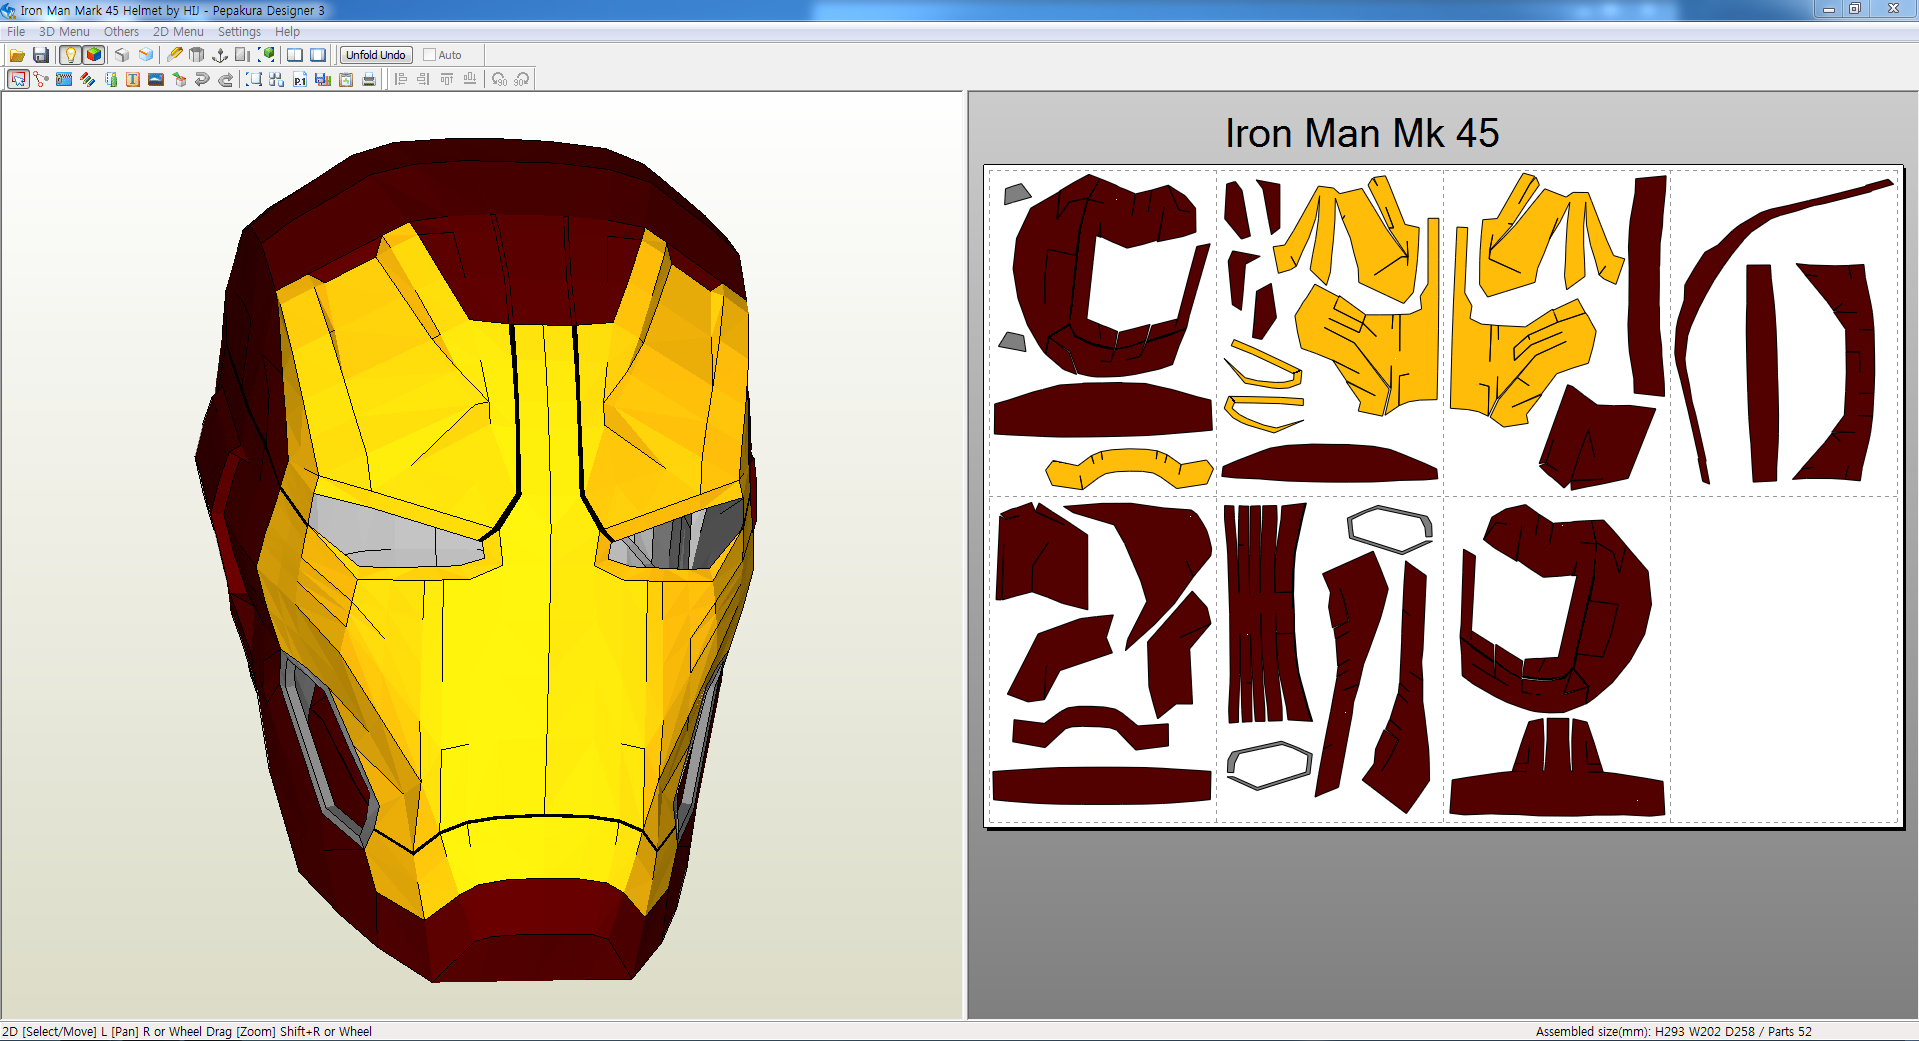Click the light blue cube view icon
This screenshot has width=1919, height=1041.
146,55
